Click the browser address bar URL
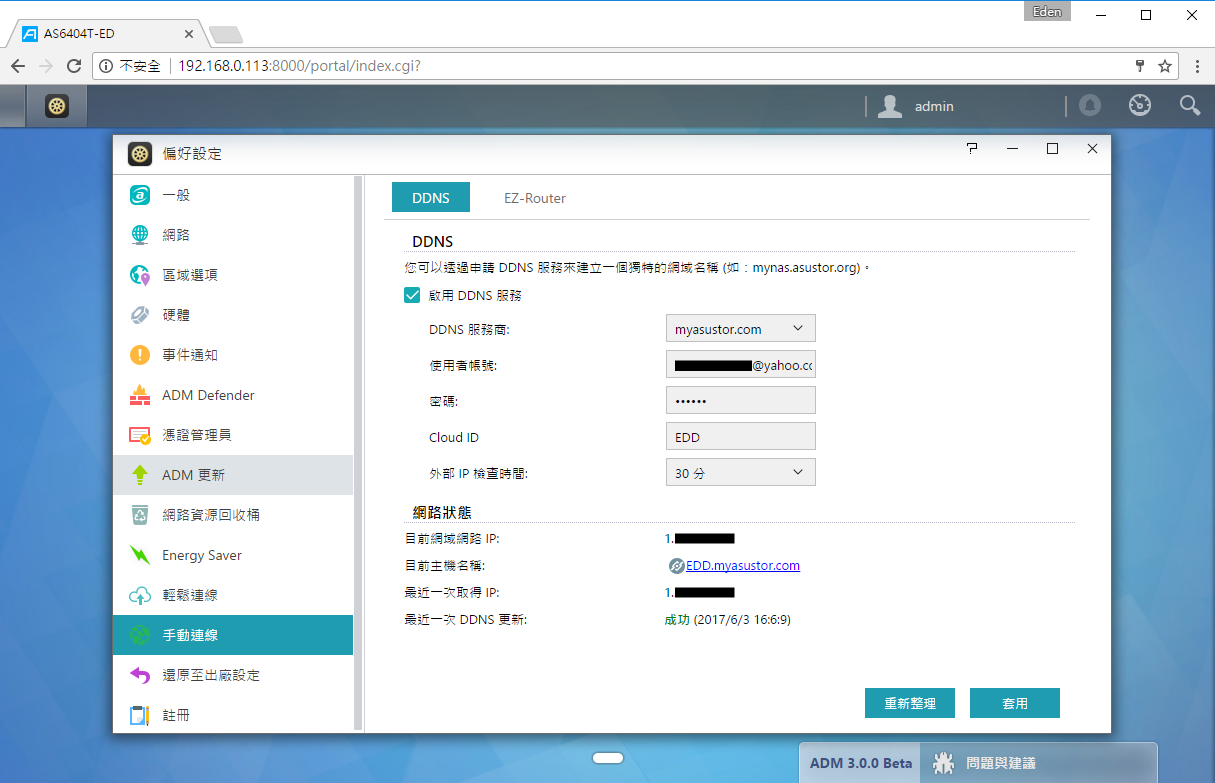 coord(299,66)
